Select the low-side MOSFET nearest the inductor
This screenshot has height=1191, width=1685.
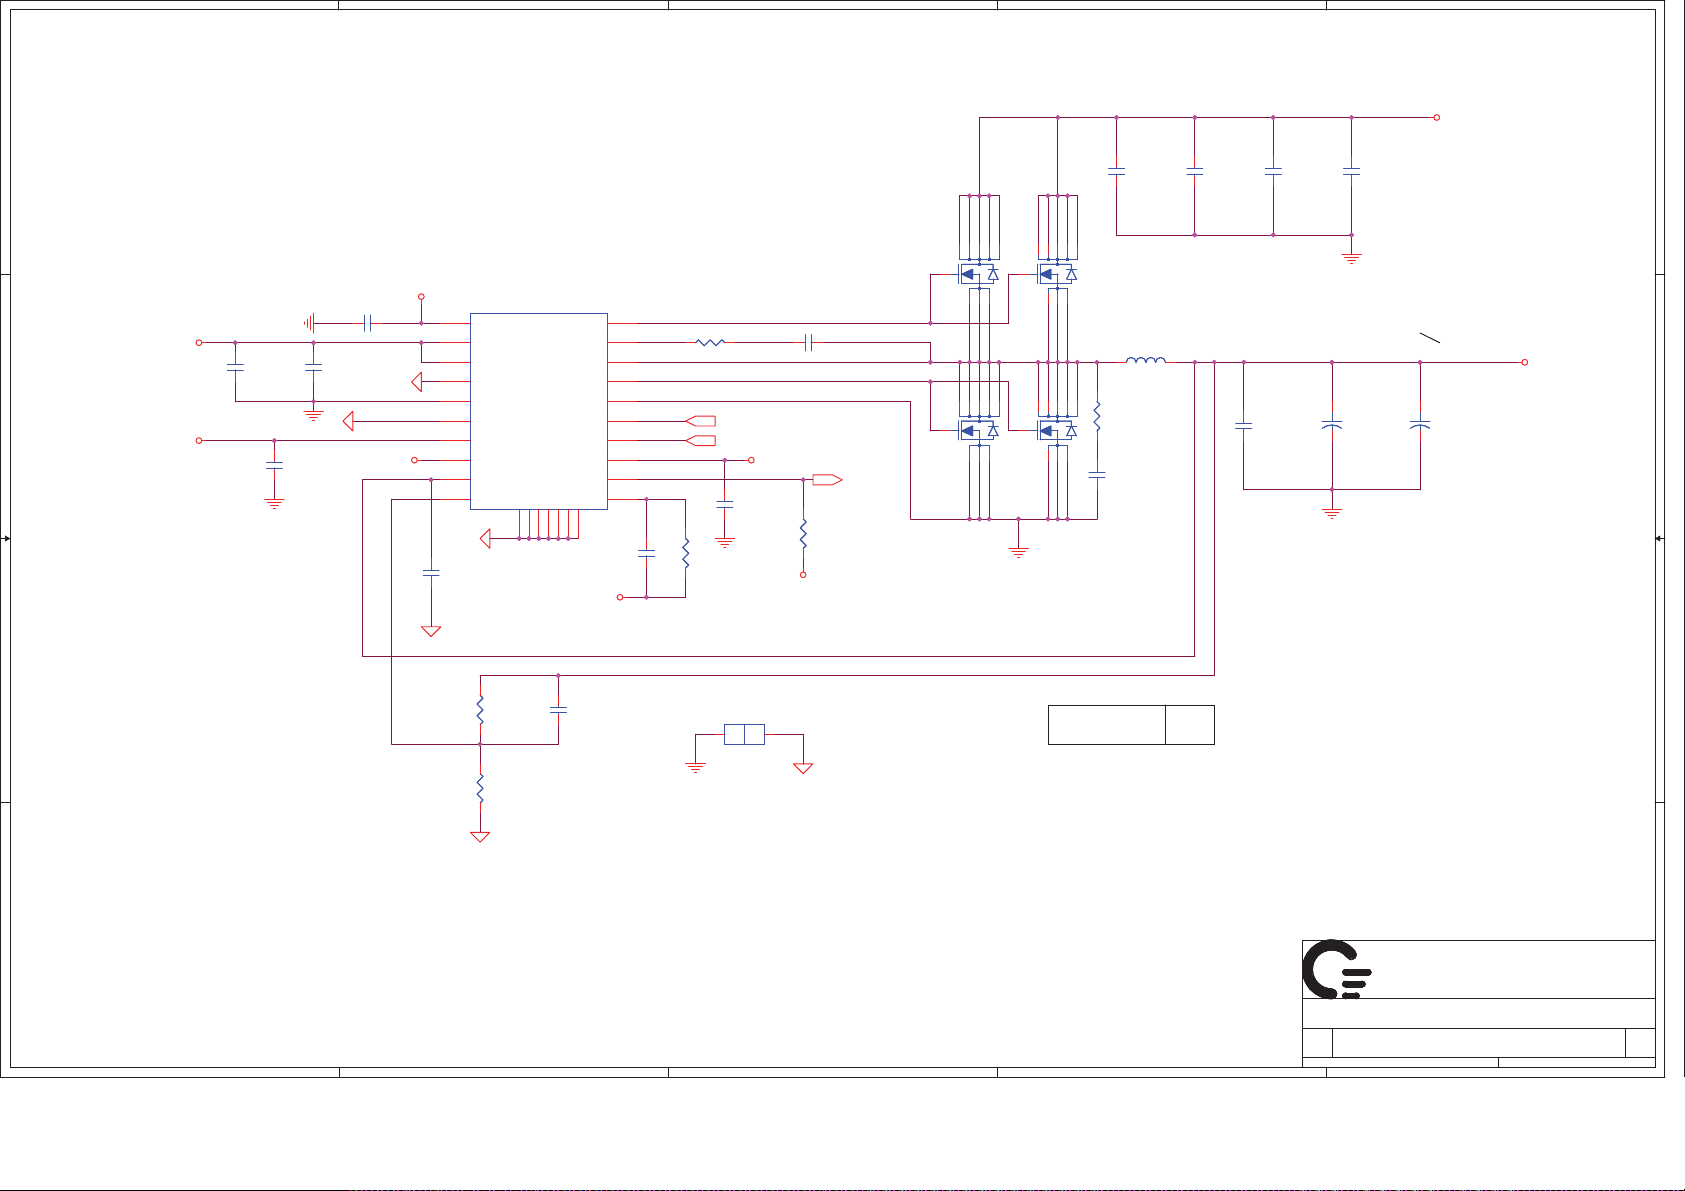(x=1058, y=430)
